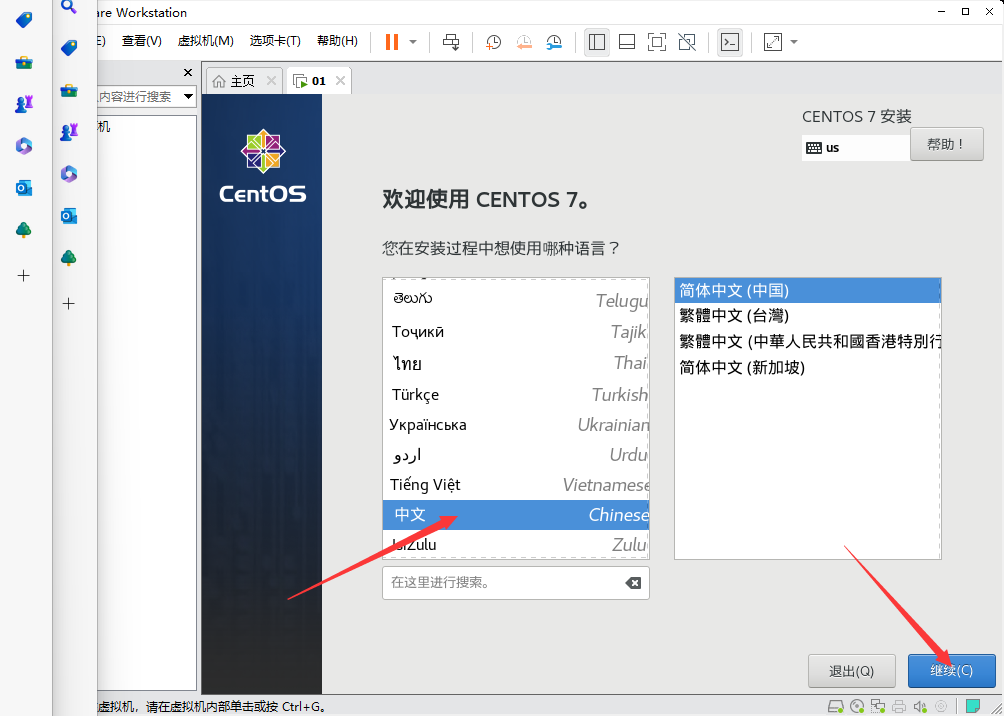Select Tiếng Việt Vietnamese language row

(516, 485)
